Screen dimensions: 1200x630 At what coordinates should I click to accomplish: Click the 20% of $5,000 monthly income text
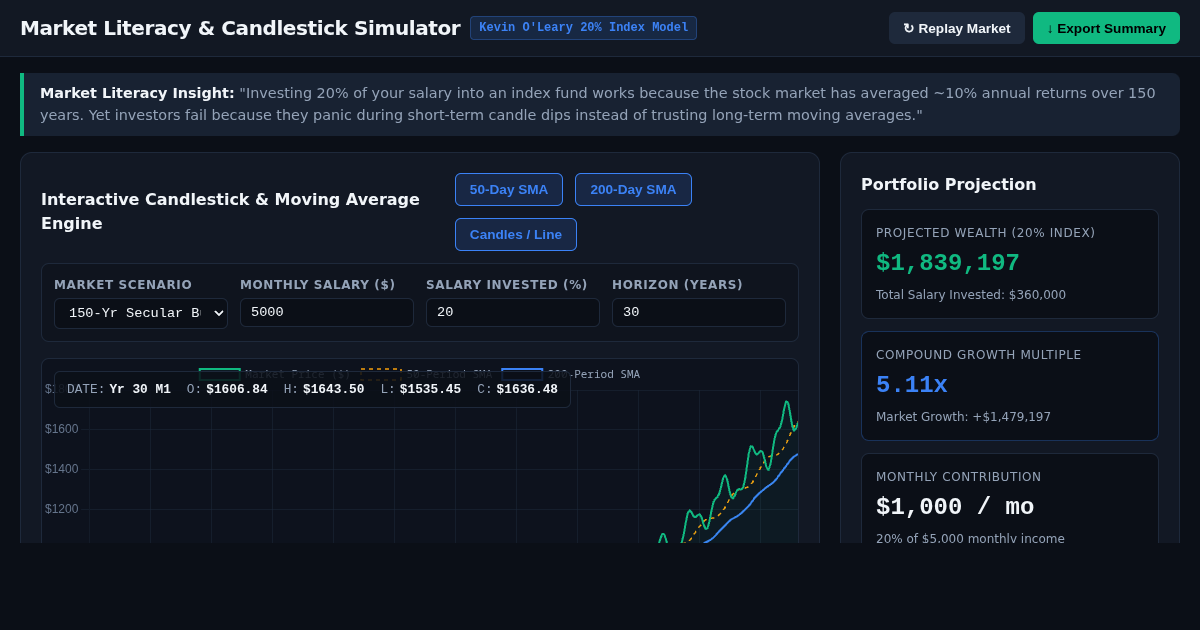(970, 538)
